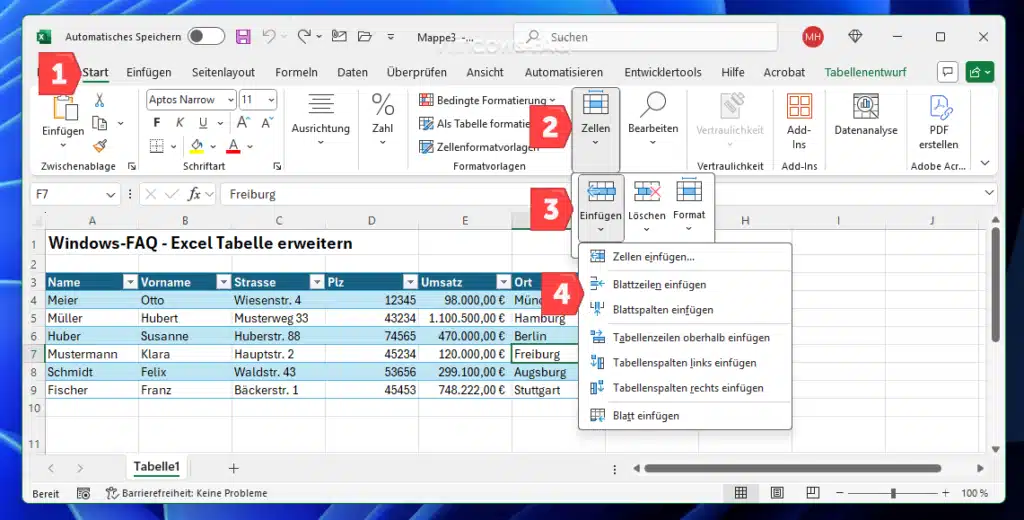Increase font size with the larger A
Screen dimensions: 1024x520
pos(243,123)
